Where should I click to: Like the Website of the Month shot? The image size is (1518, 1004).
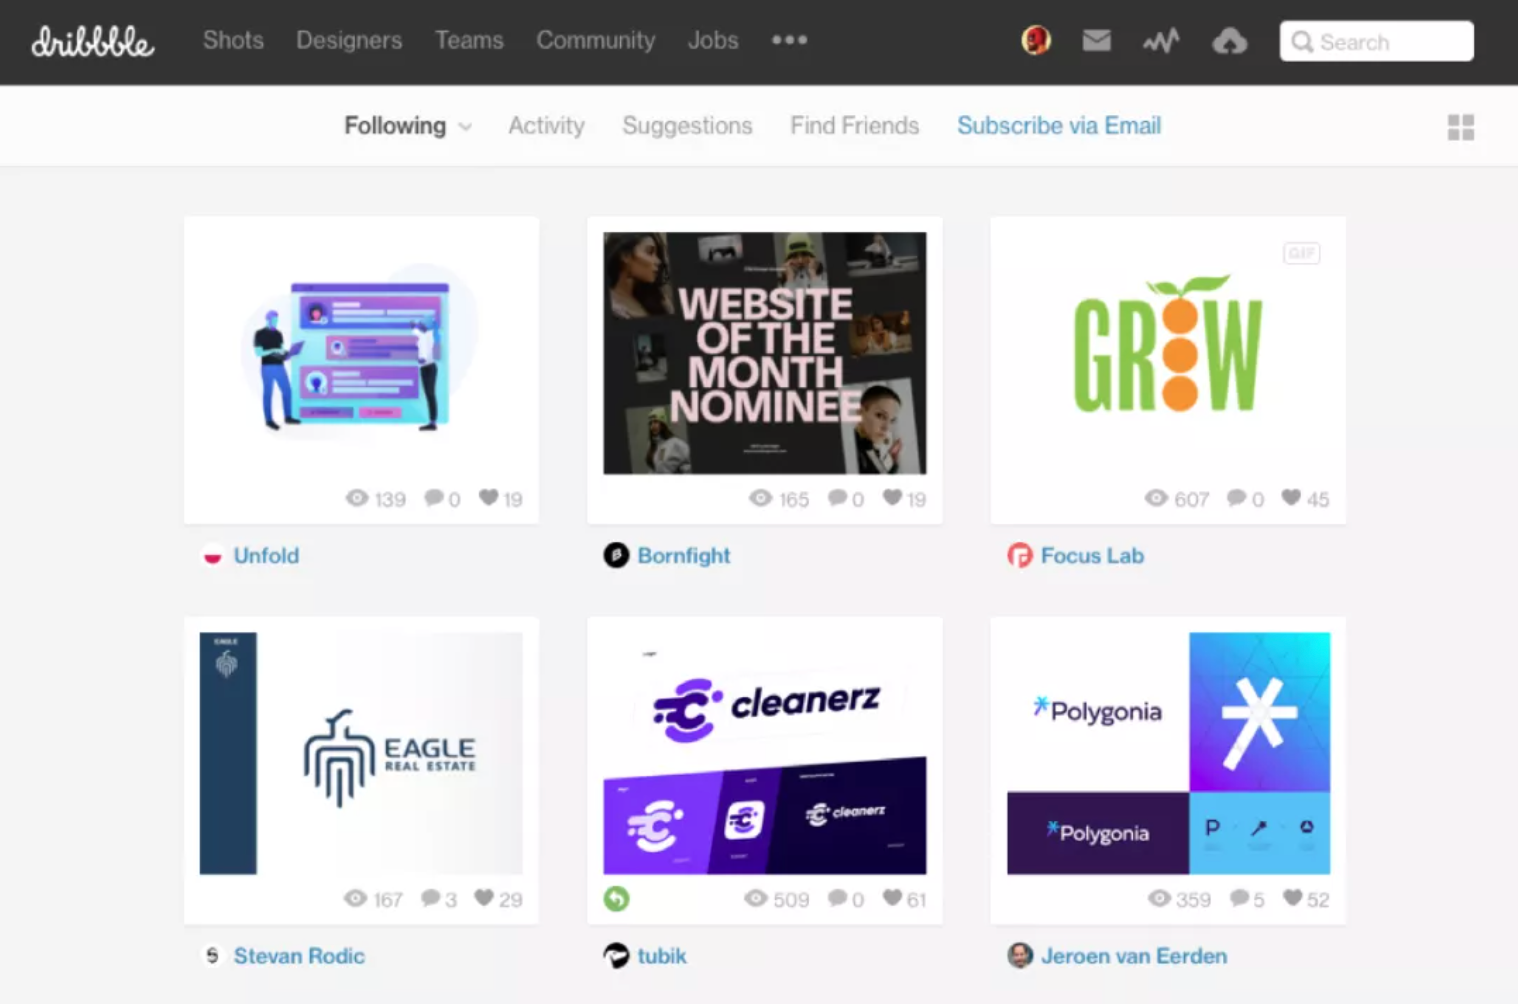(892, 498)
